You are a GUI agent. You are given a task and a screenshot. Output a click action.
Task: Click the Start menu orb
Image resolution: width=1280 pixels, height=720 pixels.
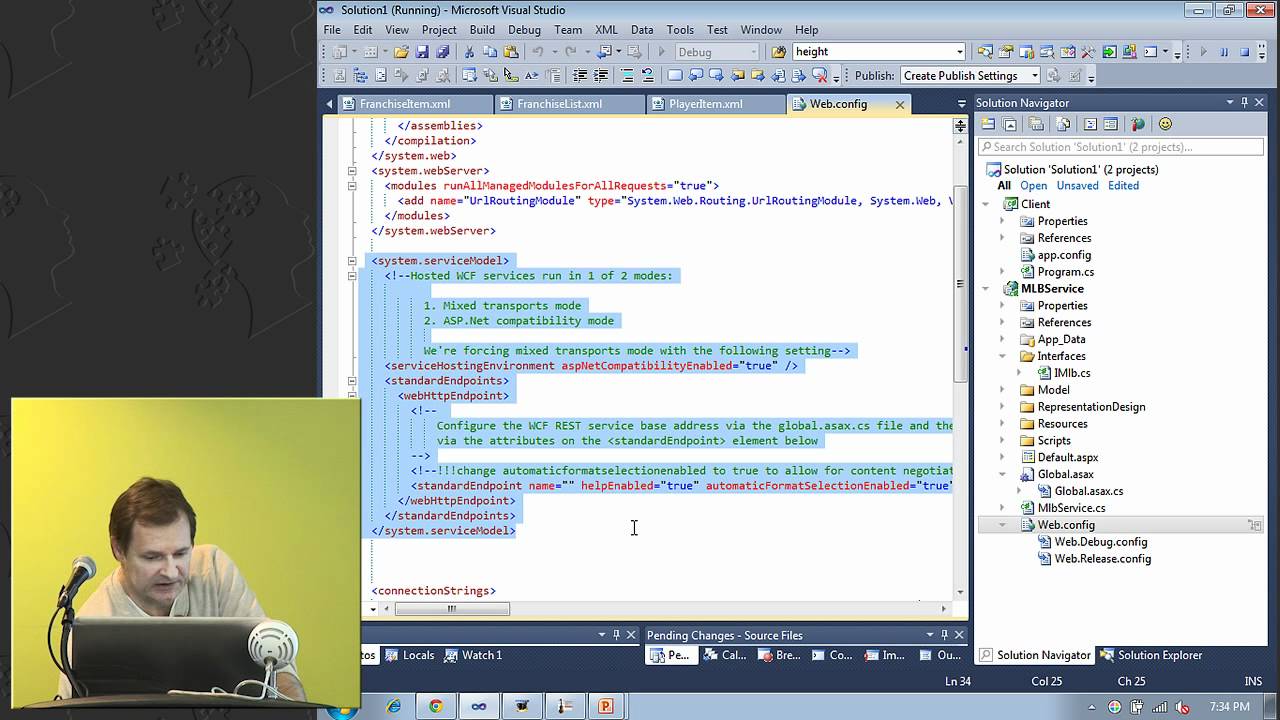click(343, 711)
